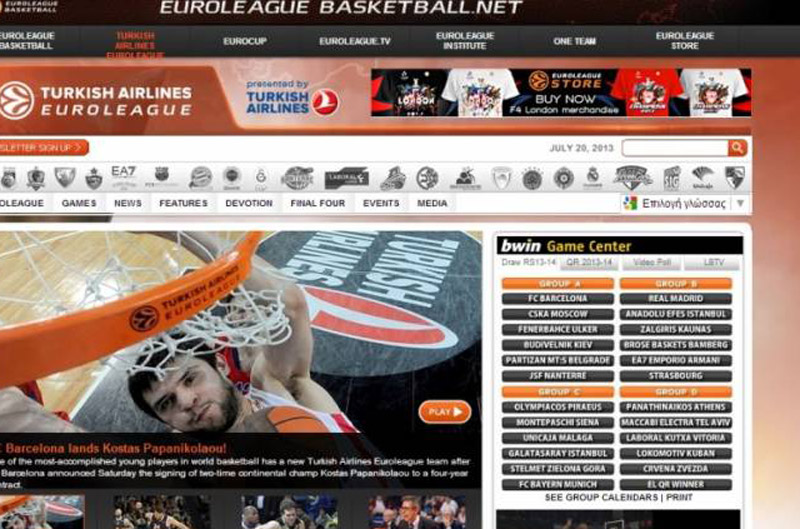Open the Laboral Kutxa team logo

pos(346,178)
